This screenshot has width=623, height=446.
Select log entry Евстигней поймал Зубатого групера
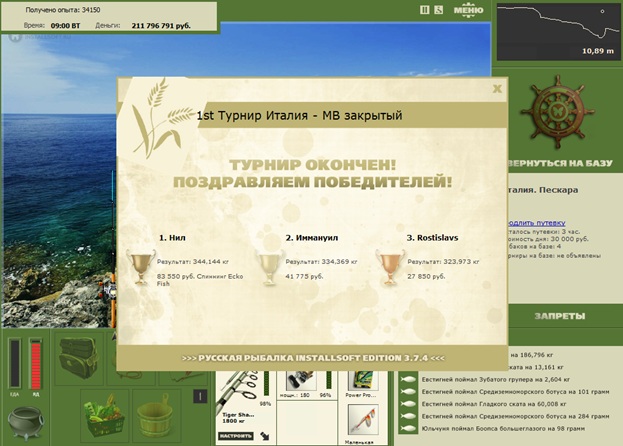[x=496, y=380]
